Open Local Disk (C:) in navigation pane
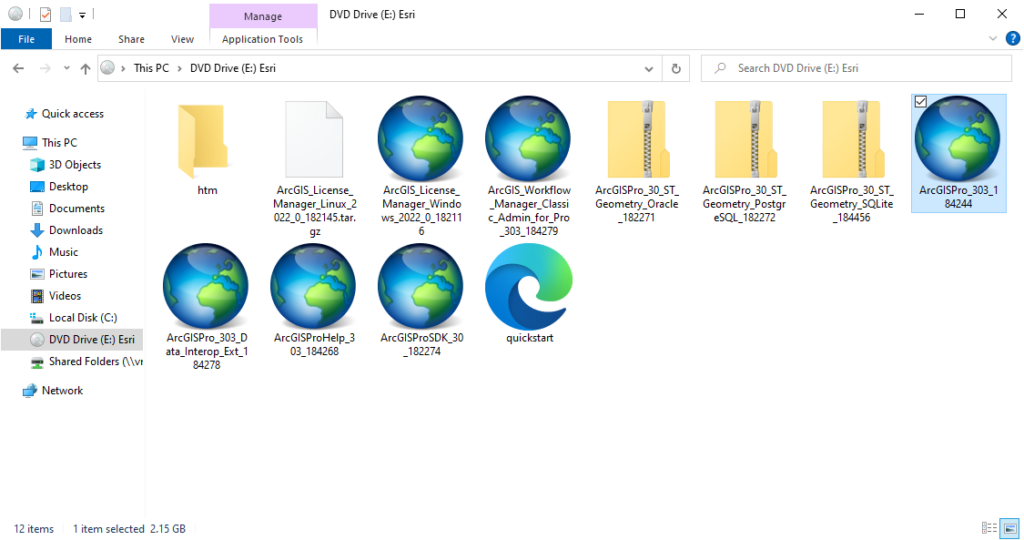 pyautogui.click(x=83, y=317)
